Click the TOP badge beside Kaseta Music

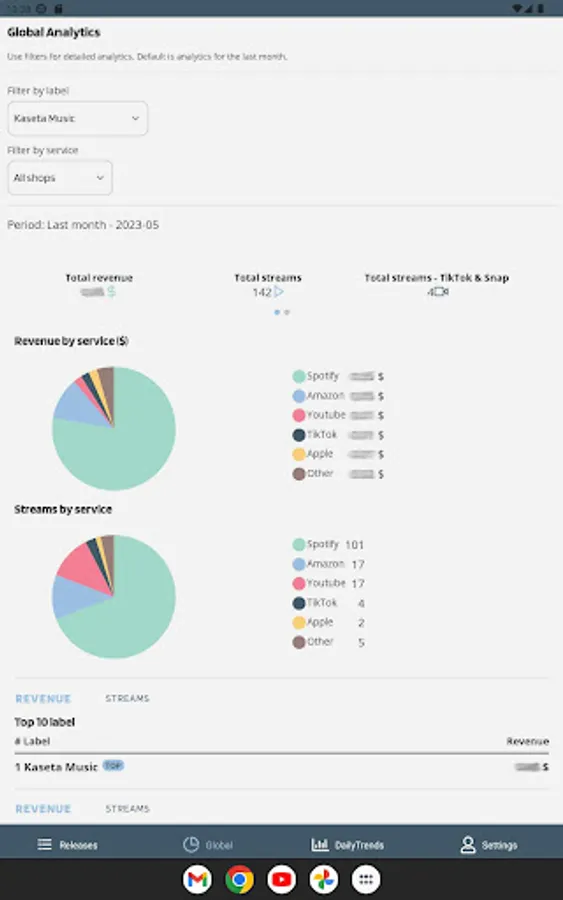click(113, 765)
